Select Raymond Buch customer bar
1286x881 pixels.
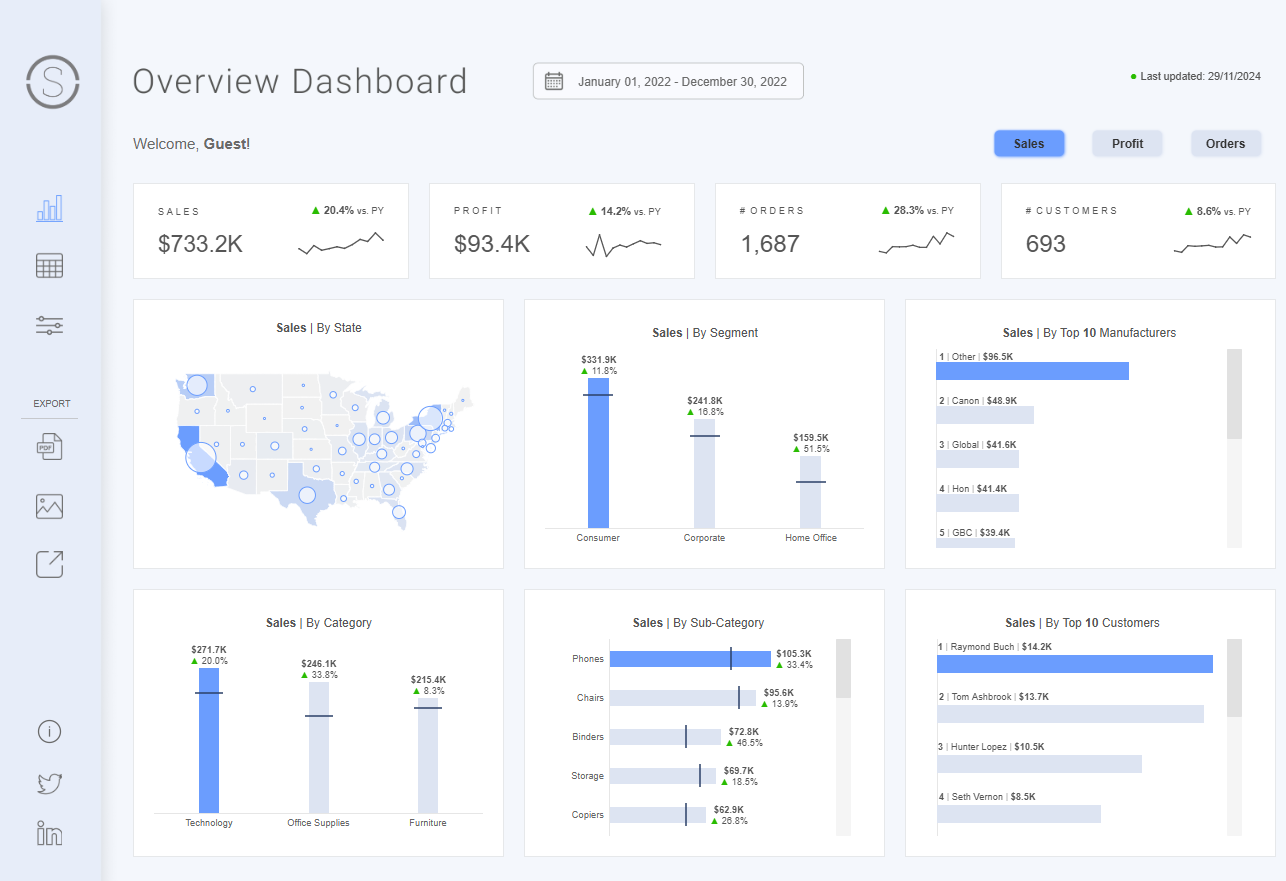[x=1074, y=664]
